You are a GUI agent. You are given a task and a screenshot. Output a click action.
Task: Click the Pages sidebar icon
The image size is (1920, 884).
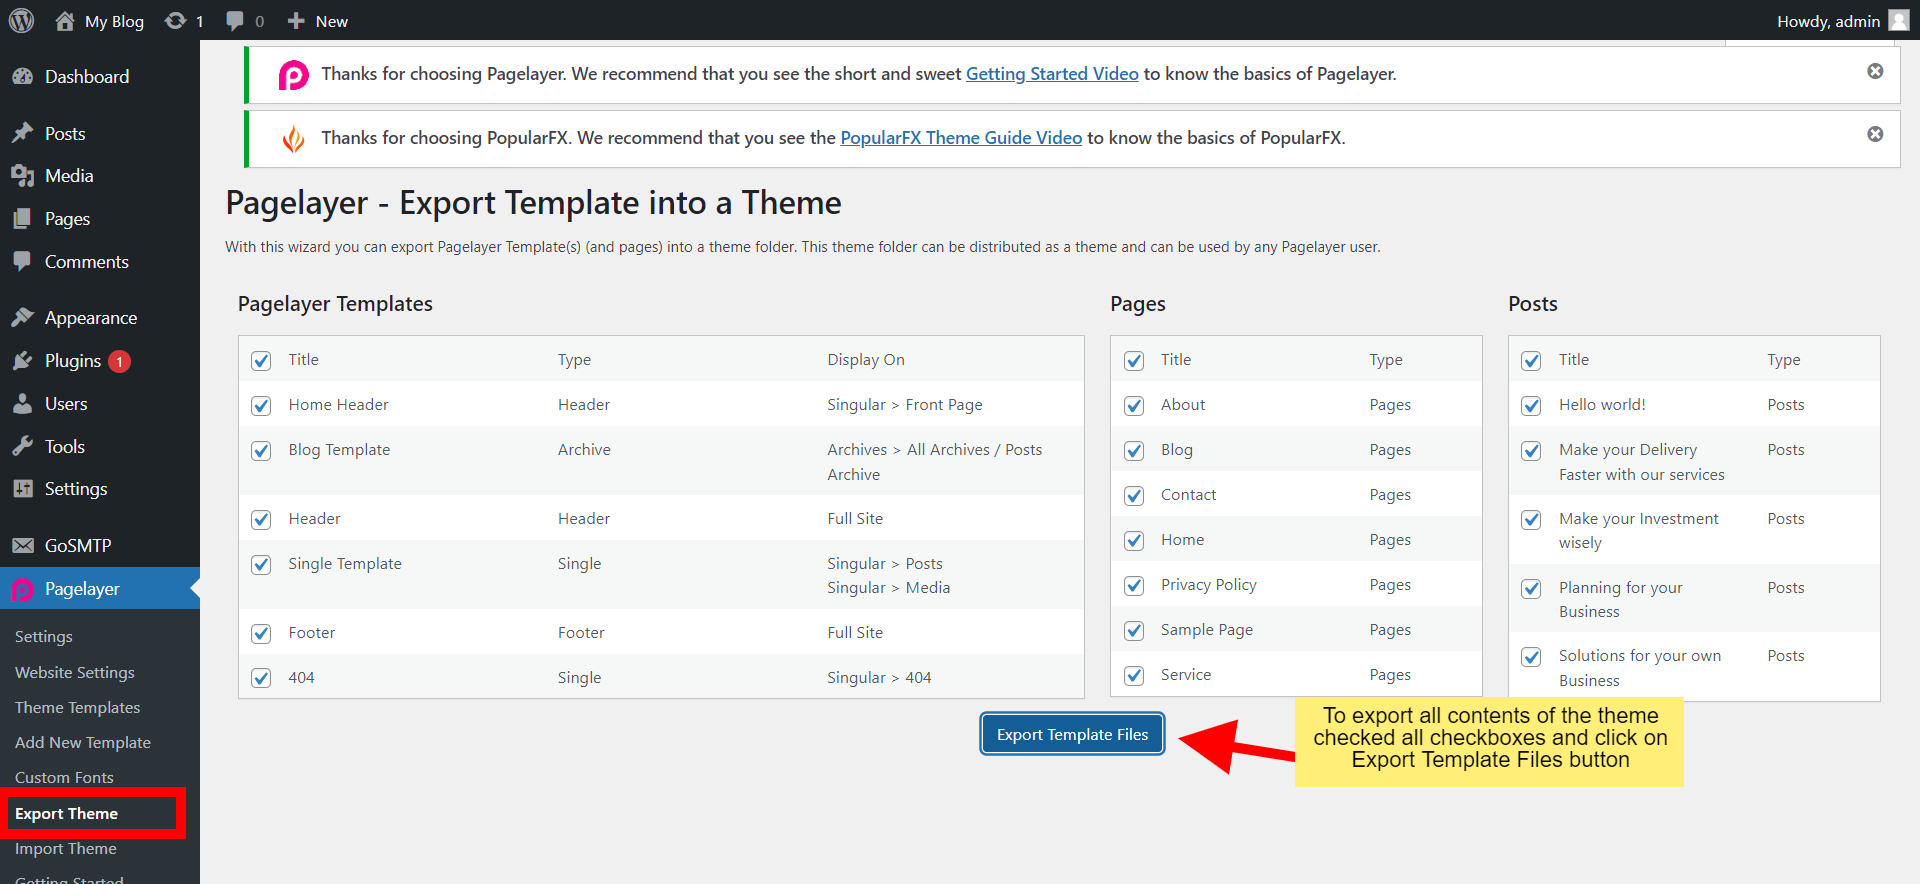[x=22, y=219]
